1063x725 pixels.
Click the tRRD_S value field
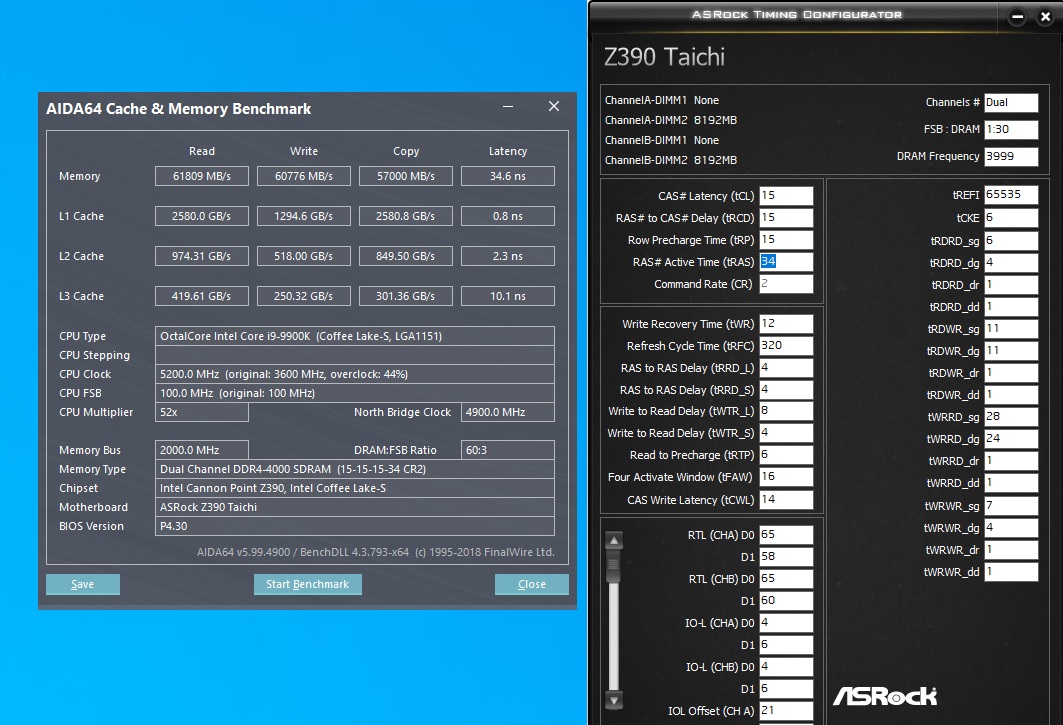pyautogui.click(x=786, y=390)
